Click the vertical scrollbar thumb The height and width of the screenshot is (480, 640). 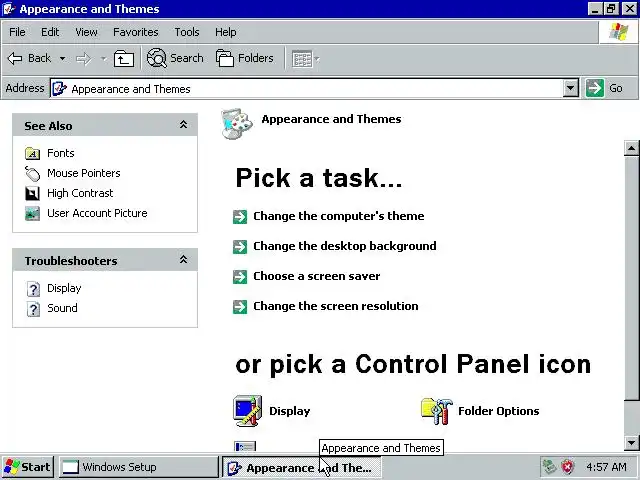point(631,278)
